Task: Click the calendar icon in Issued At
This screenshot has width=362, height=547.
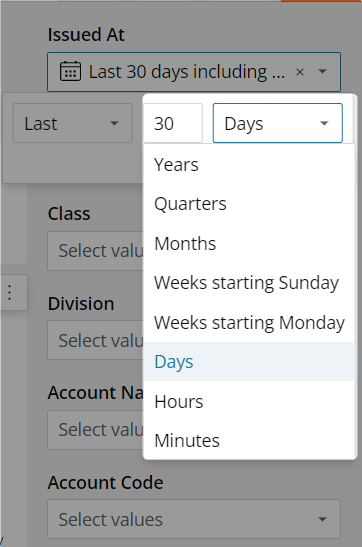Action: pos(70,71)
